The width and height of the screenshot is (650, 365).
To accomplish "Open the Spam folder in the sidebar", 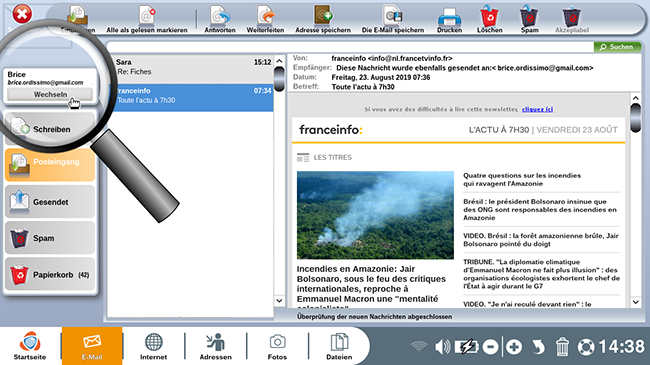I will (50, 238).
